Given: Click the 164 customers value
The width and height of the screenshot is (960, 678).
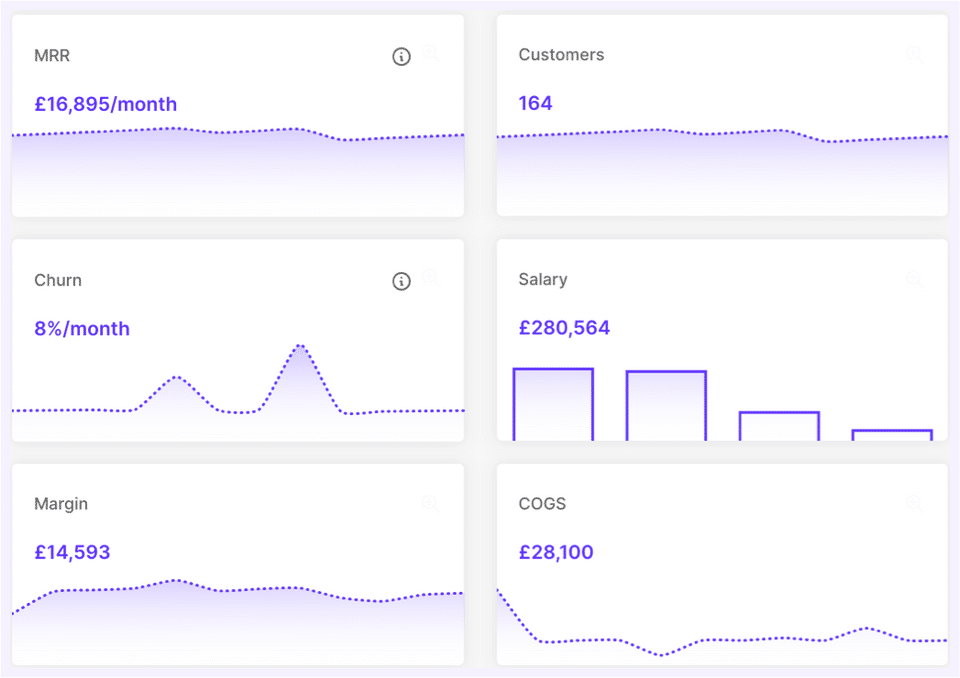Looking at the screenshot, I should [x=535, y=103].
